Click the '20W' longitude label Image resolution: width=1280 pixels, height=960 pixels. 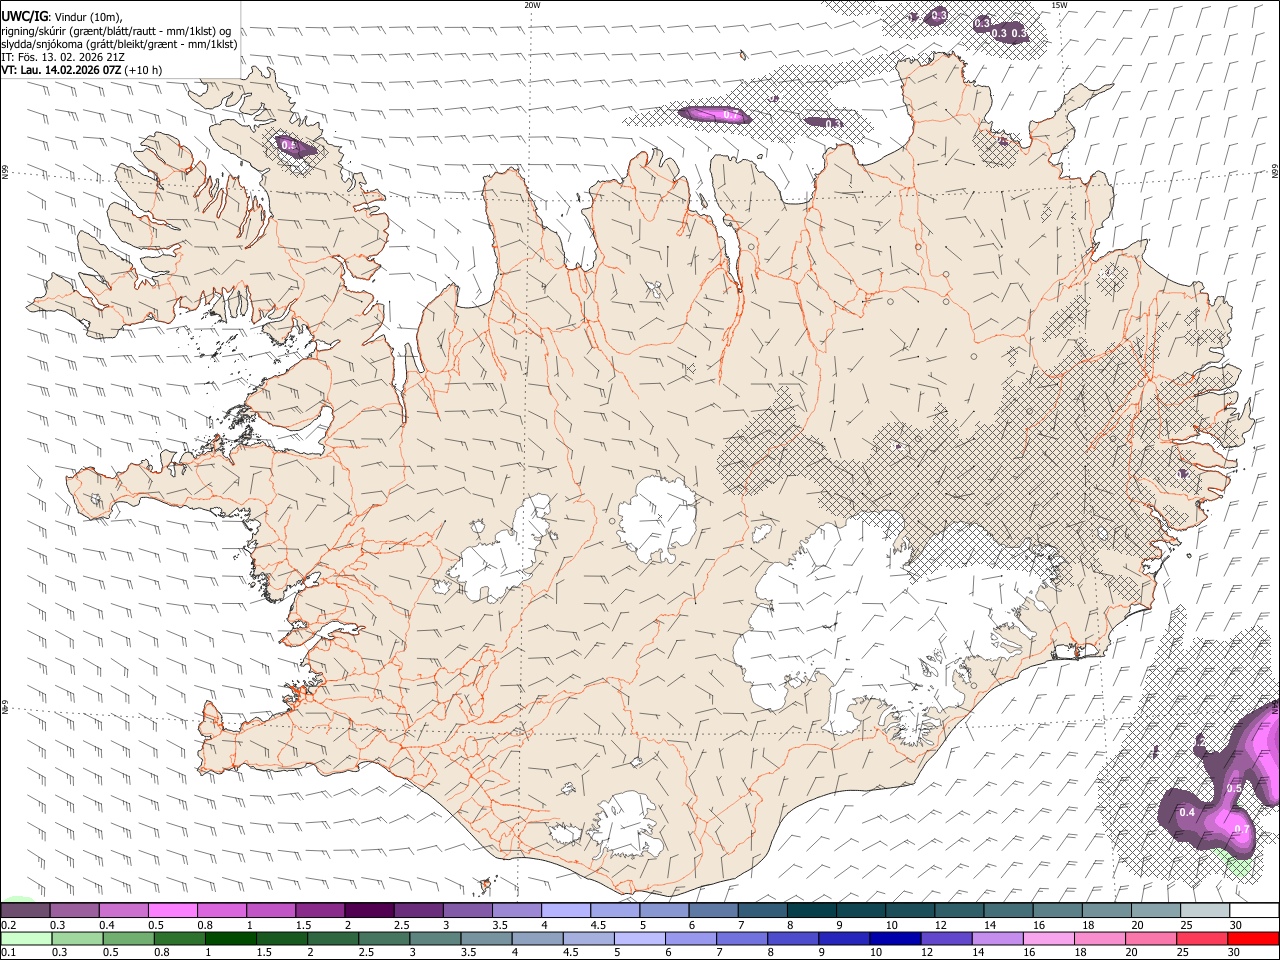(532, 5)
